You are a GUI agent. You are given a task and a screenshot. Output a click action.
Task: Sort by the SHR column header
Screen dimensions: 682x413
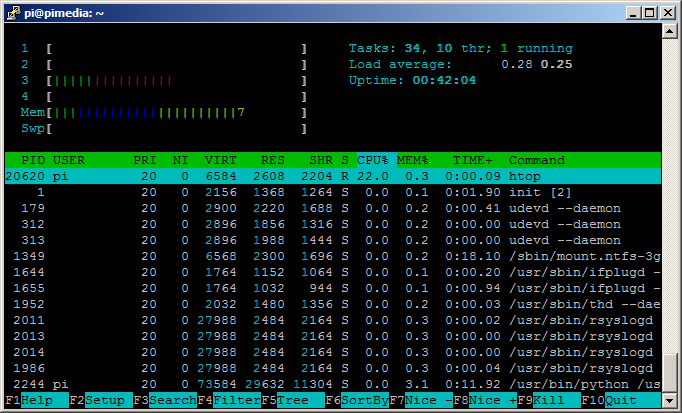point(321,160)
